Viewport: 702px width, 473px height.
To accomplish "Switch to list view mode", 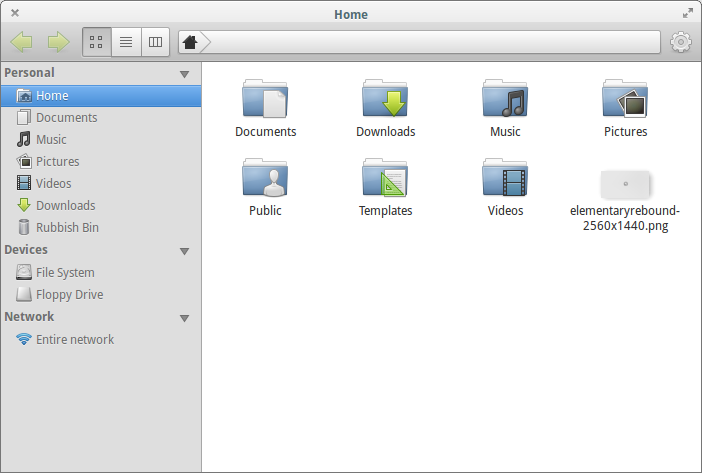I will click(126, 42).
